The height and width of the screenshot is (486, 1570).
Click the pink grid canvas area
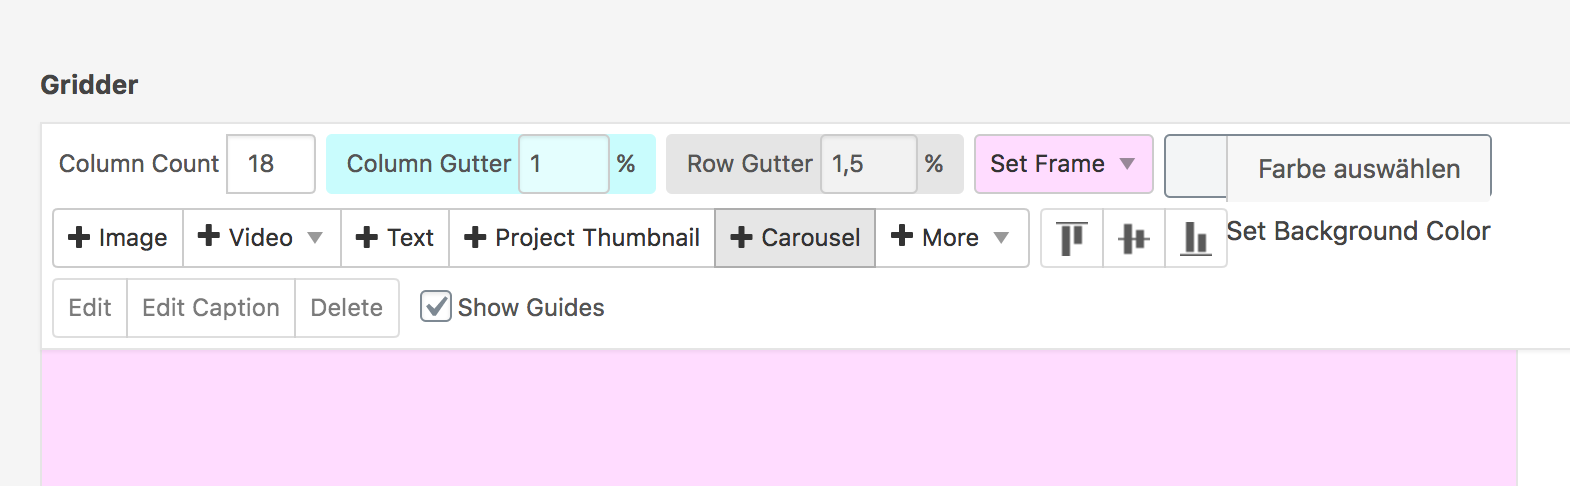pos(779,418)
